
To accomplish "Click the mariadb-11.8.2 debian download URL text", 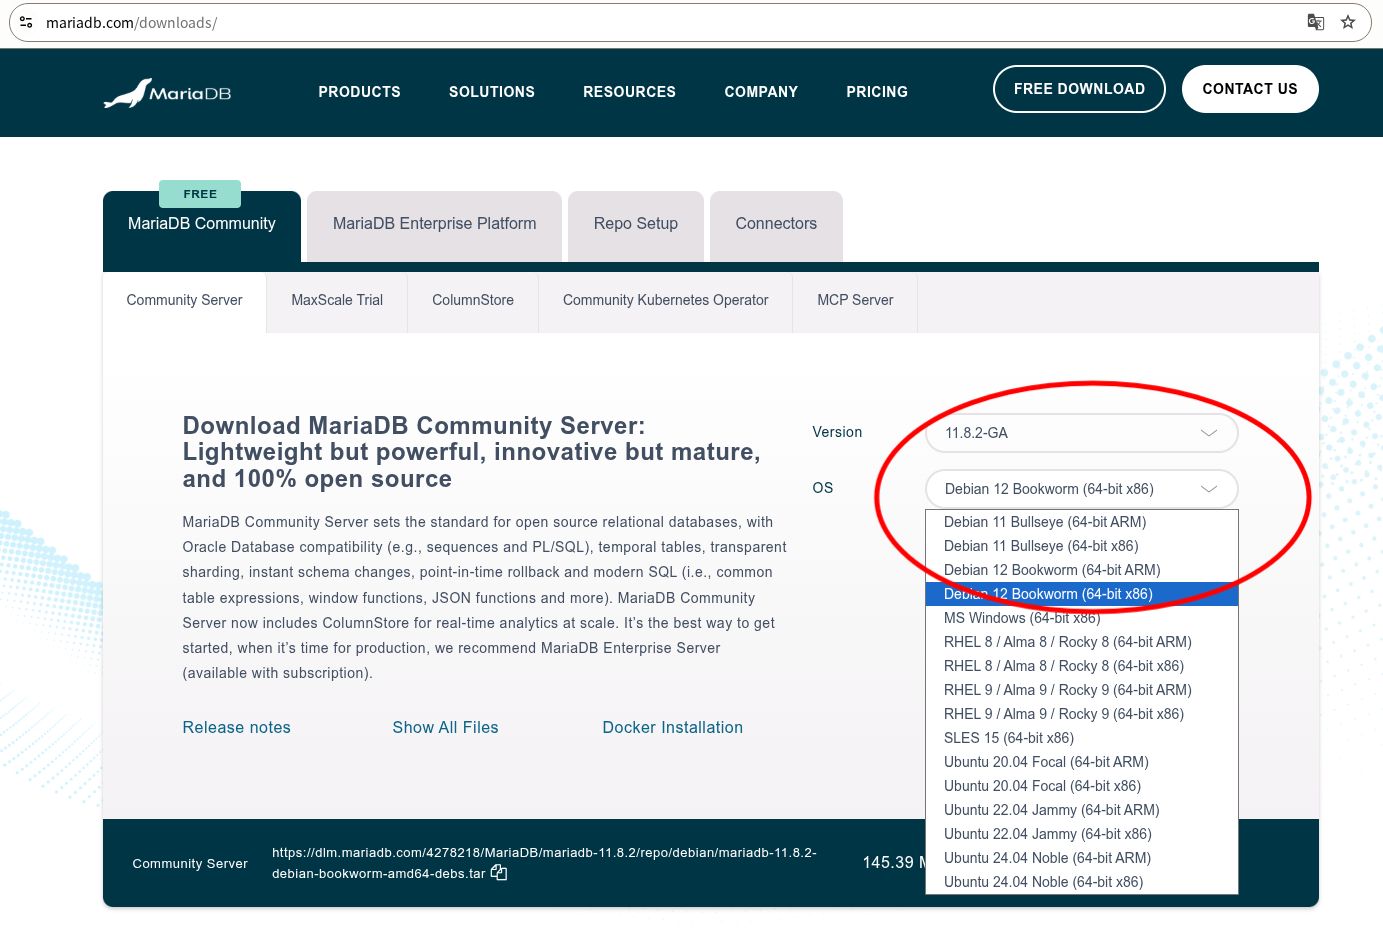I will point(544,863).
